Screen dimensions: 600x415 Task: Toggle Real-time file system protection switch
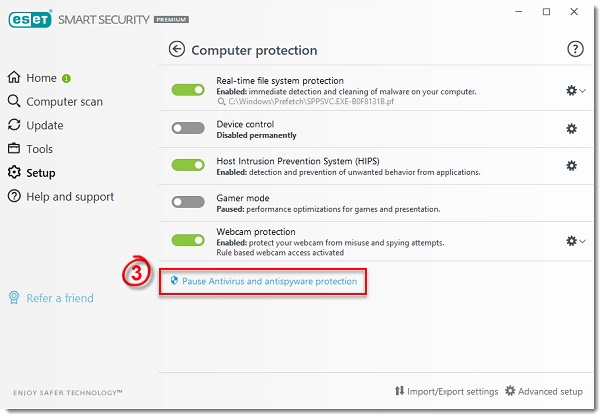click(188, 90)
